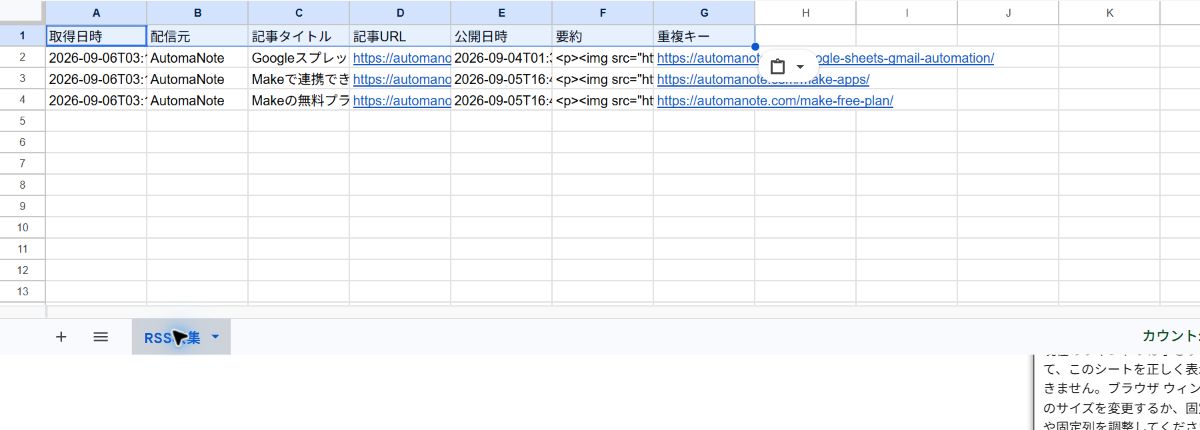The height and width of the screenshot is (430, 1200).
Task: Click the 要約 header cell
Action: click(x=603, y=36)
